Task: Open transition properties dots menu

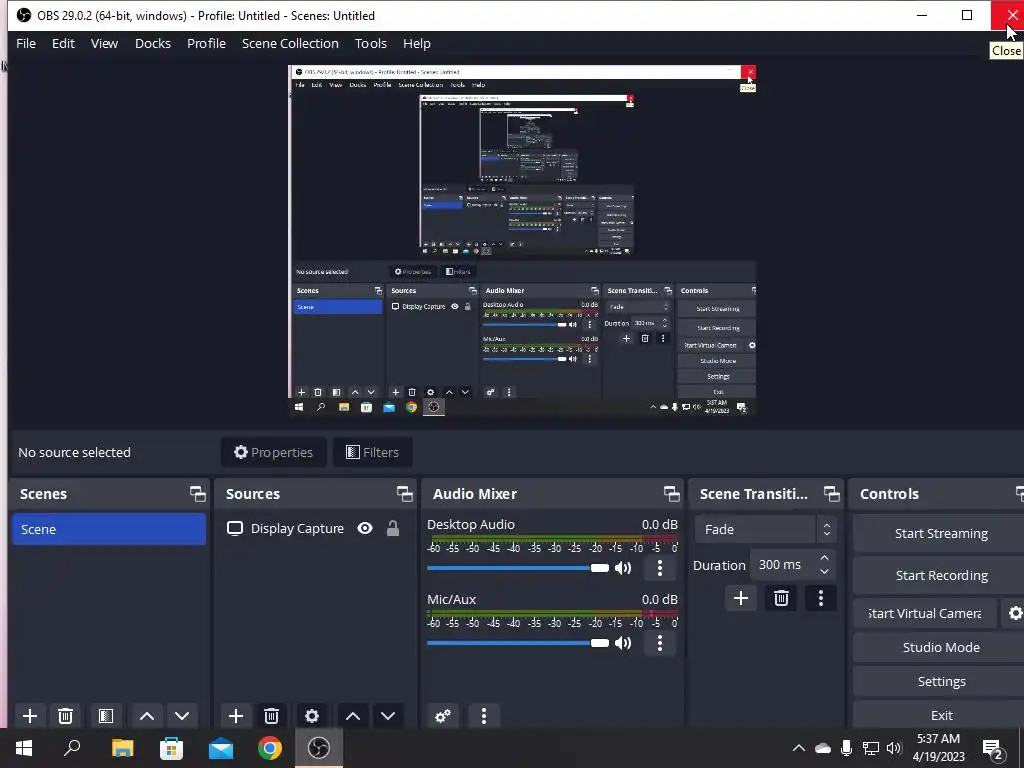Action: tap(821, 598)
